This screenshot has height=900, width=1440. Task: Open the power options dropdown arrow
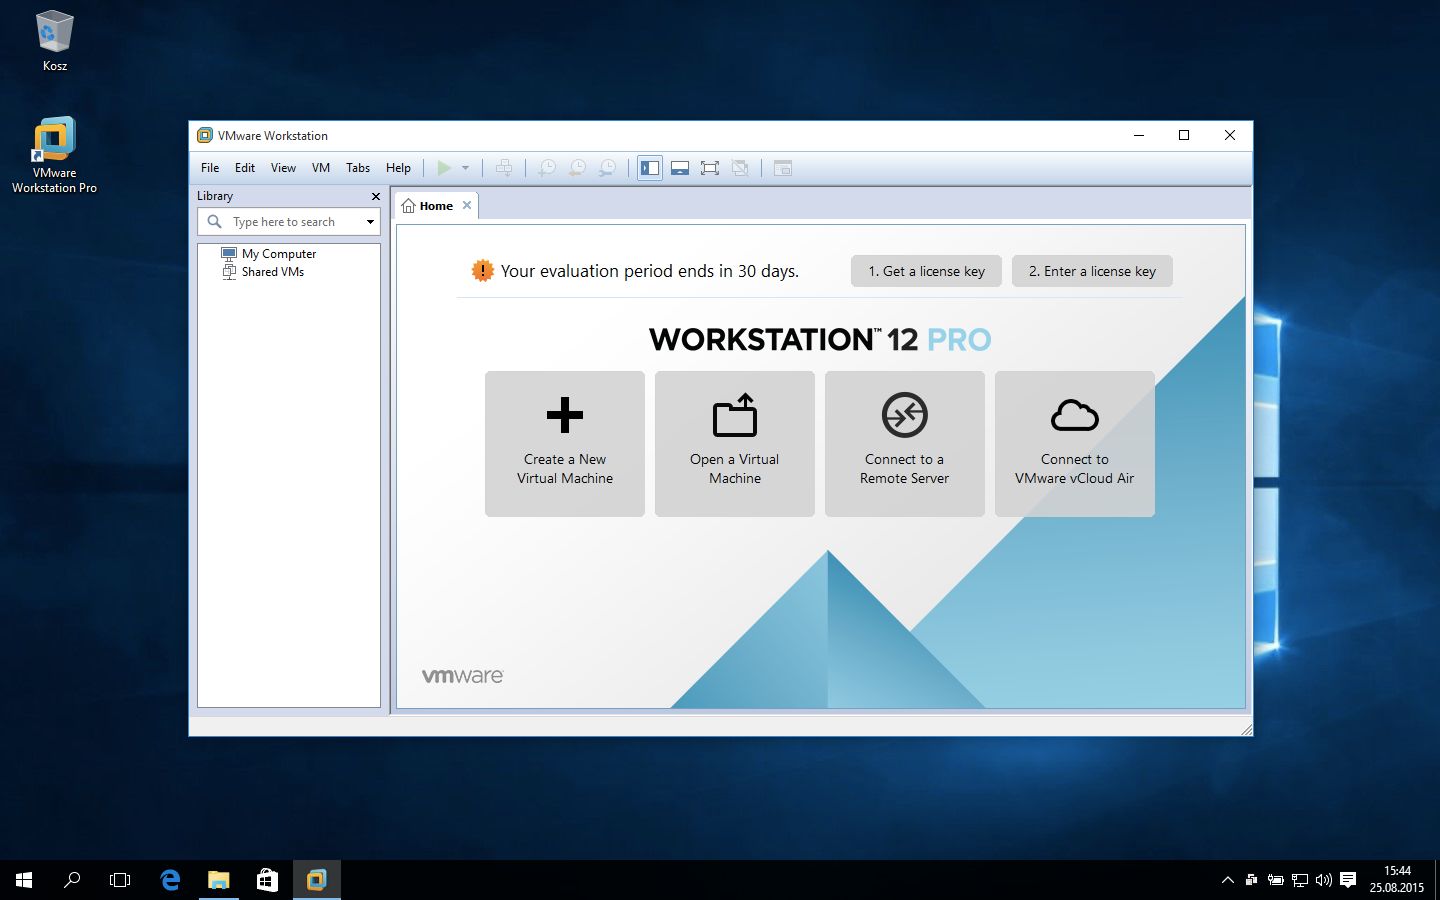tap(465, 168)
